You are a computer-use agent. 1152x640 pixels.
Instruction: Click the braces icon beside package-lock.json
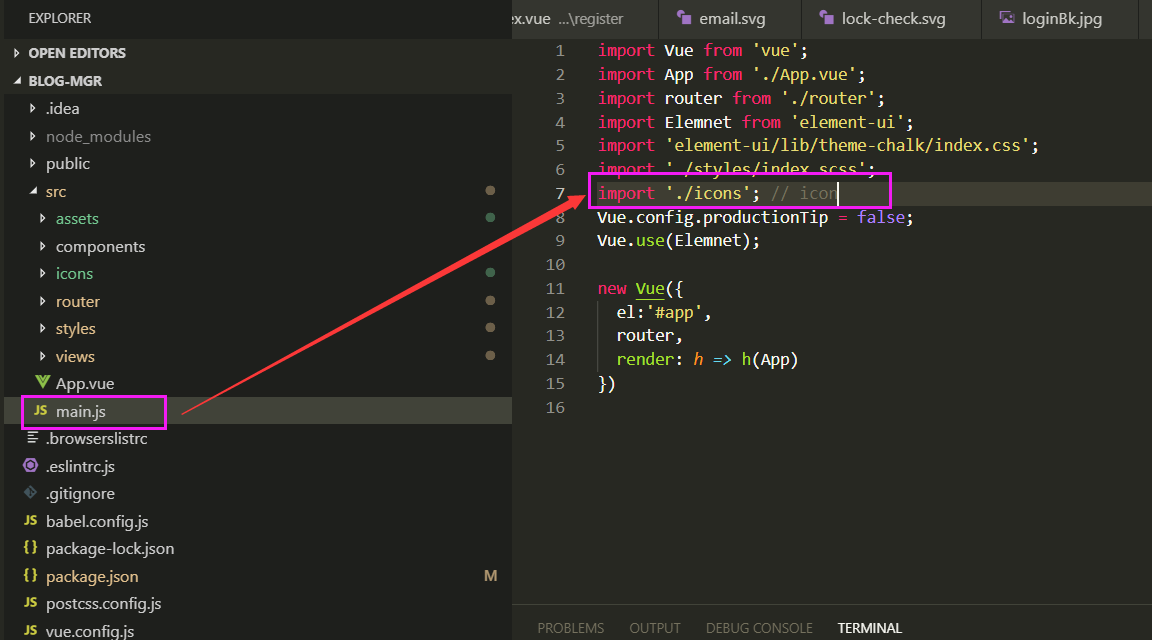pos(31,547)
